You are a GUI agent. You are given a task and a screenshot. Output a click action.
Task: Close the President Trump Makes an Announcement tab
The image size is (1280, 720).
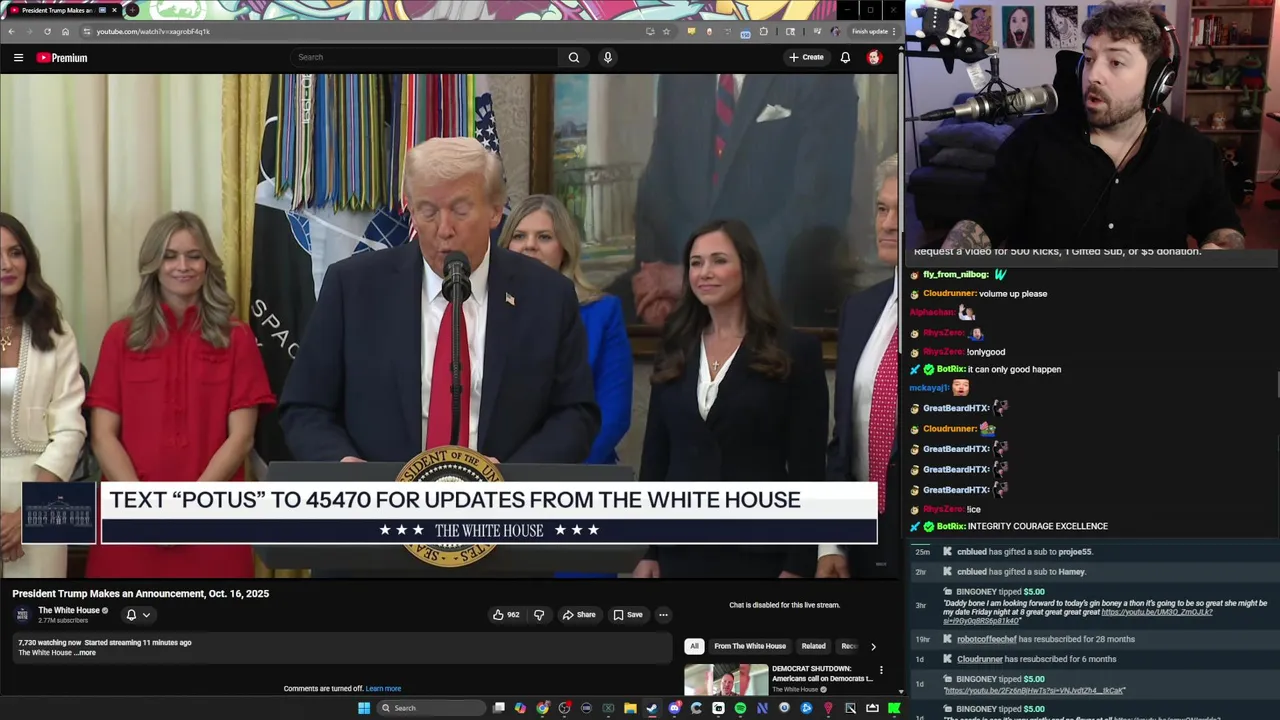pos(114,10)
